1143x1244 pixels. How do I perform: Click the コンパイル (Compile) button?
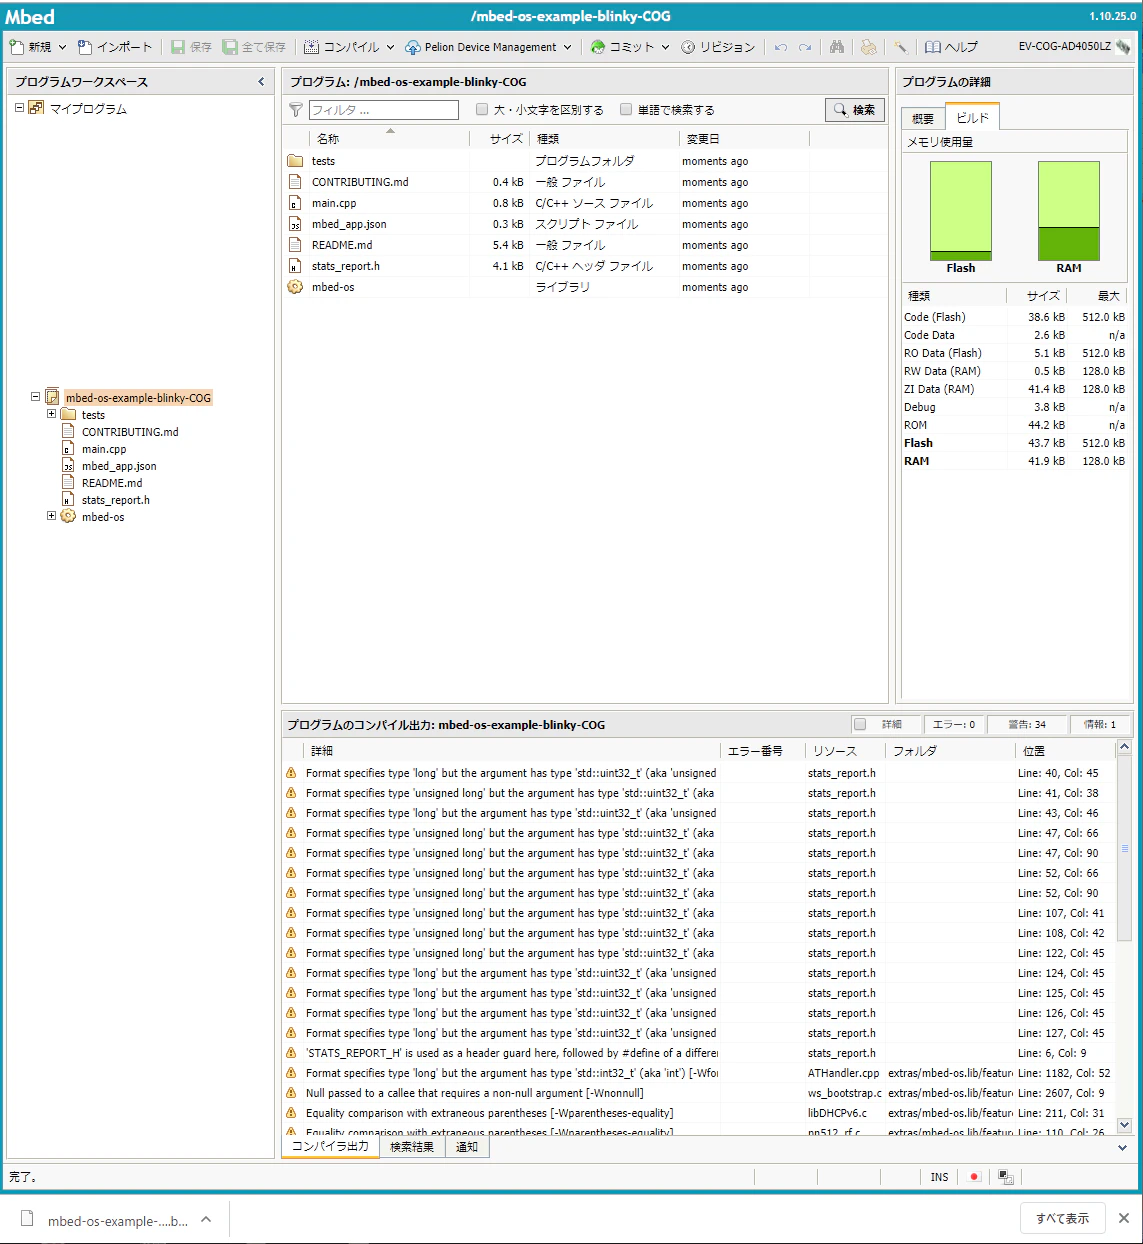coord(341,47)
